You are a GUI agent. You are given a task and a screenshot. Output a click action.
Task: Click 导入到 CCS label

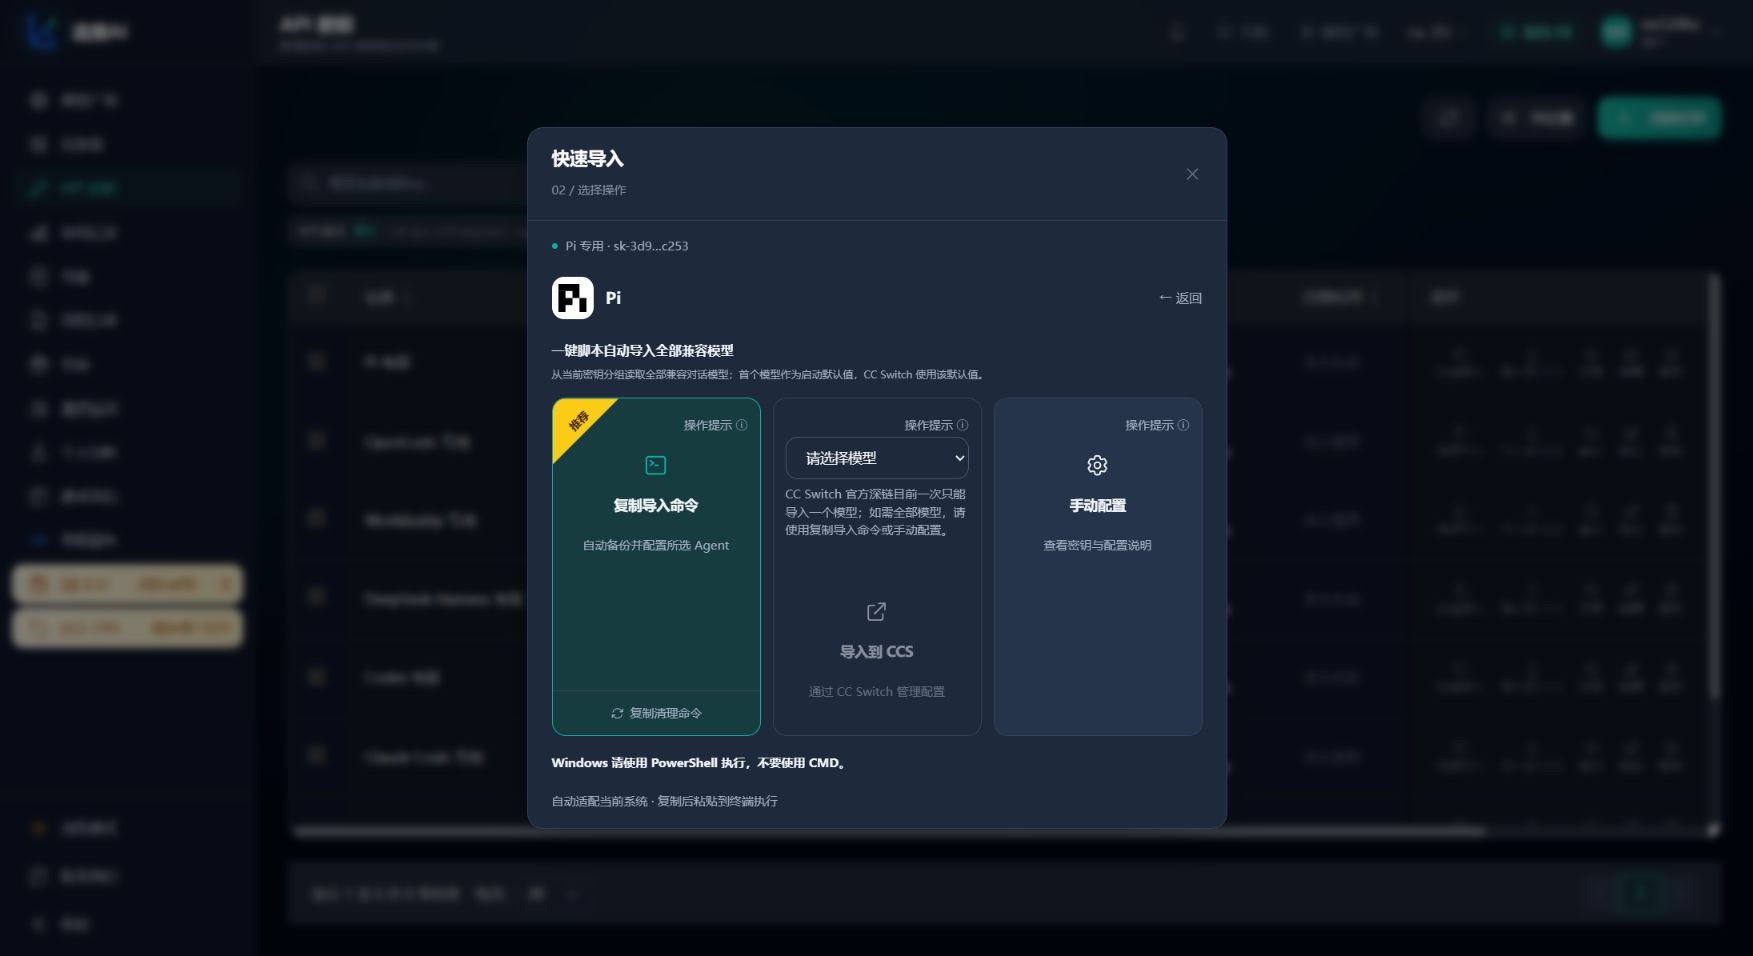[x=876, y=652]
